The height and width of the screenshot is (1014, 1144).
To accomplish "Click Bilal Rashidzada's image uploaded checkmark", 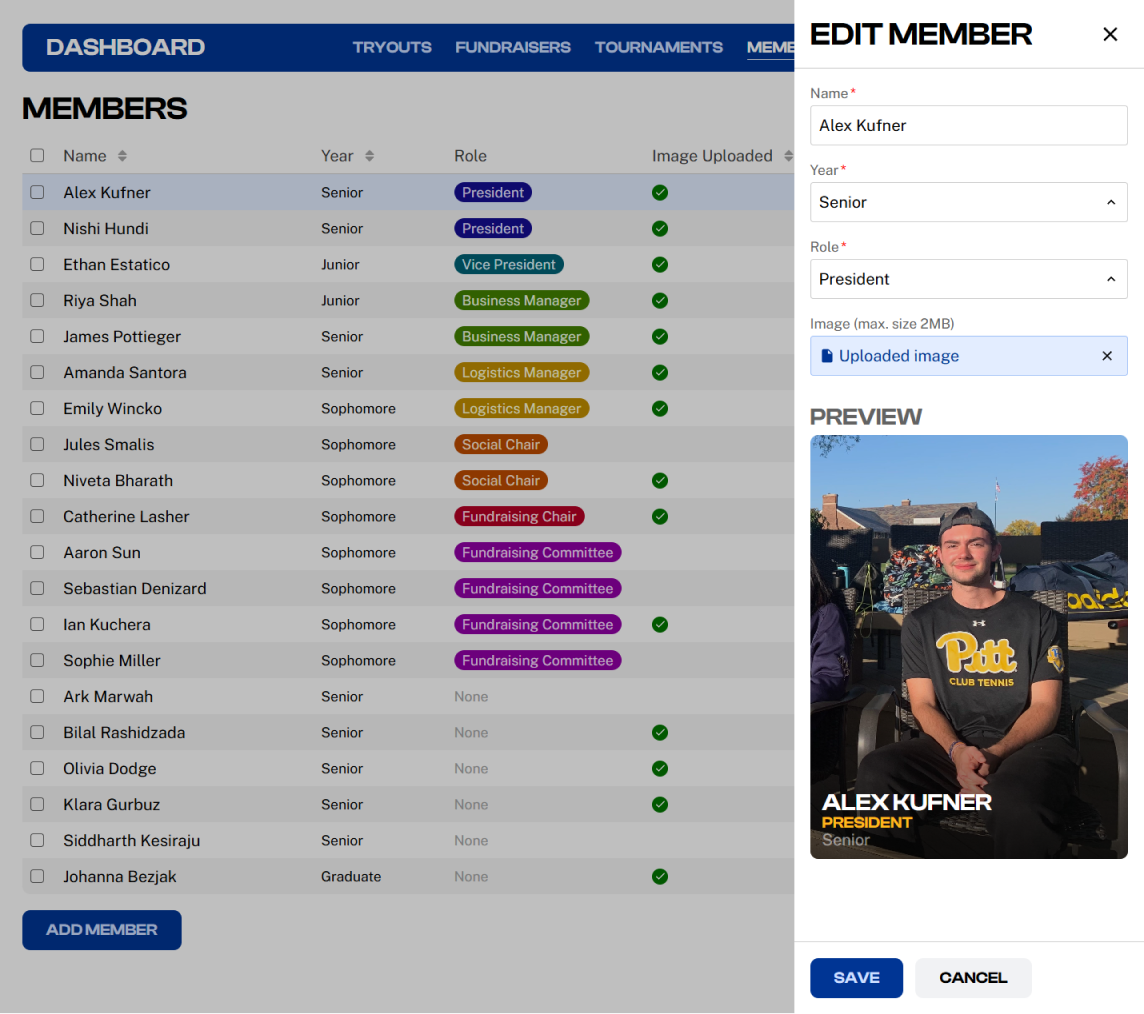I will (660, 732).
